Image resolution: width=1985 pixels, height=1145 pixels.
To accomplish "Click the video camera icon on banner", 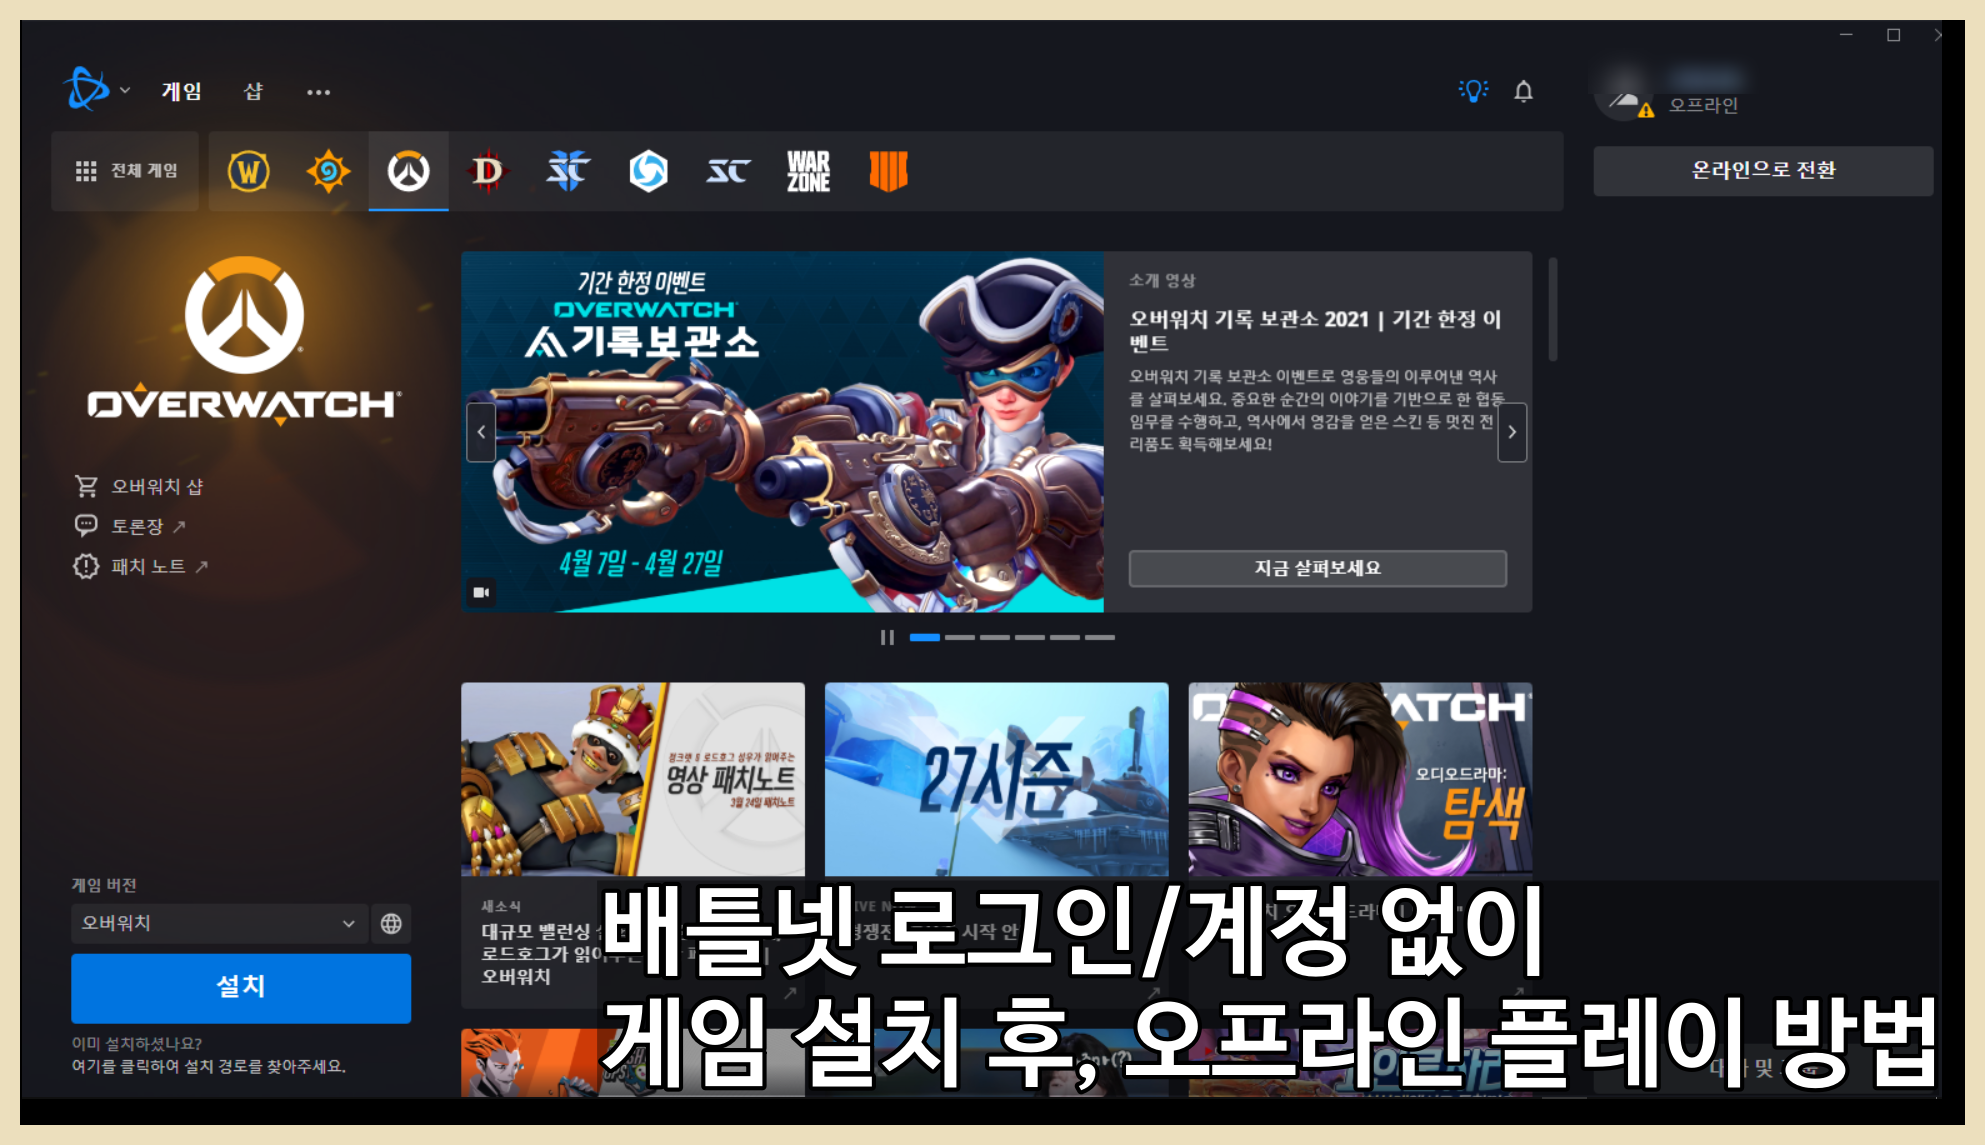I will pos(481,592).
